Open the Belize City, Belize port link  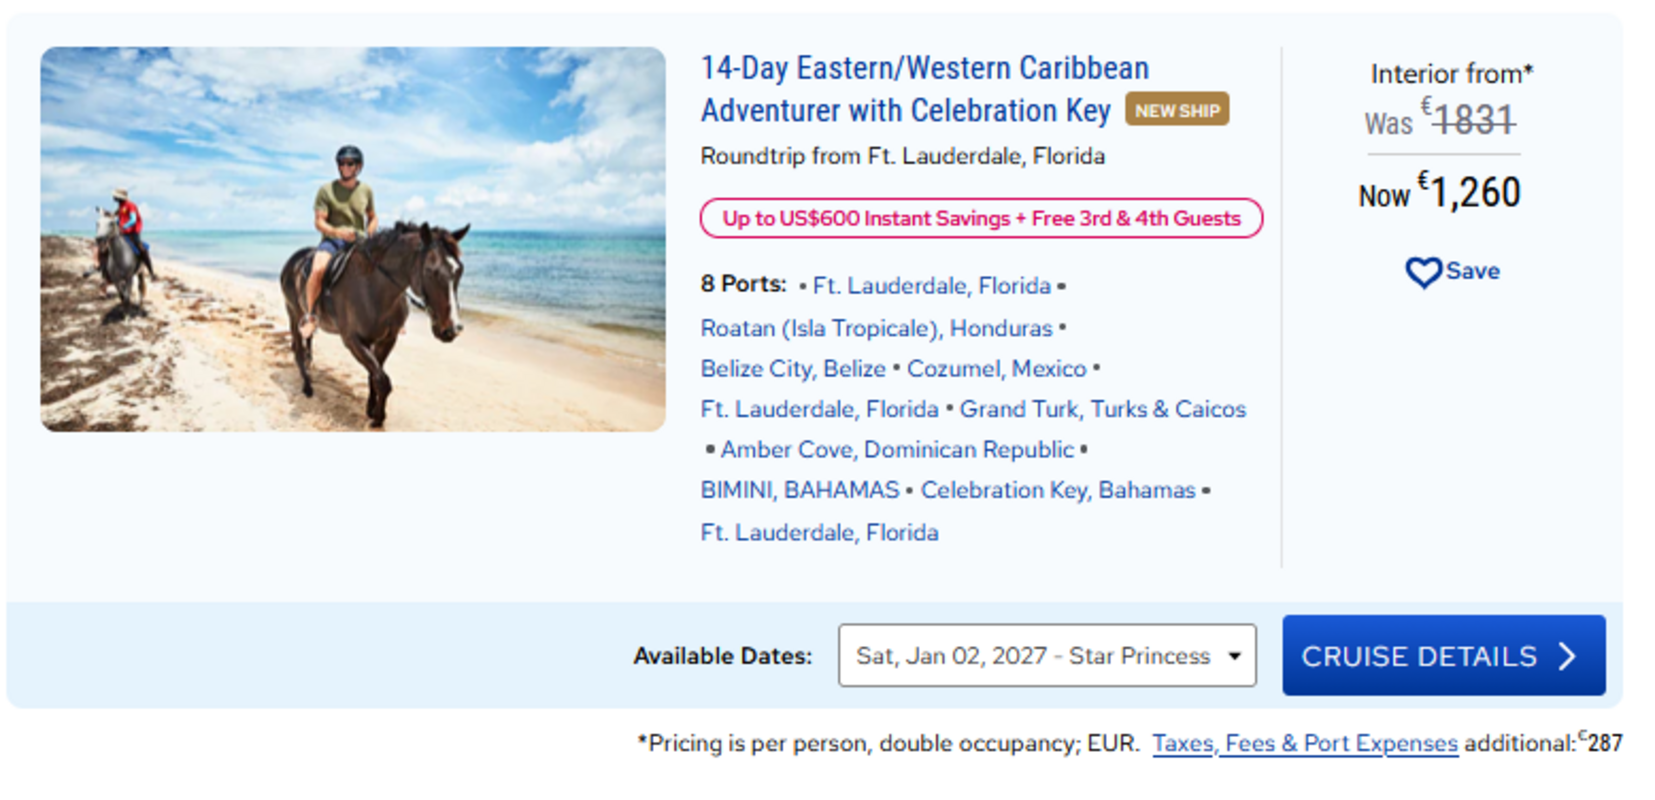(793, 369)
